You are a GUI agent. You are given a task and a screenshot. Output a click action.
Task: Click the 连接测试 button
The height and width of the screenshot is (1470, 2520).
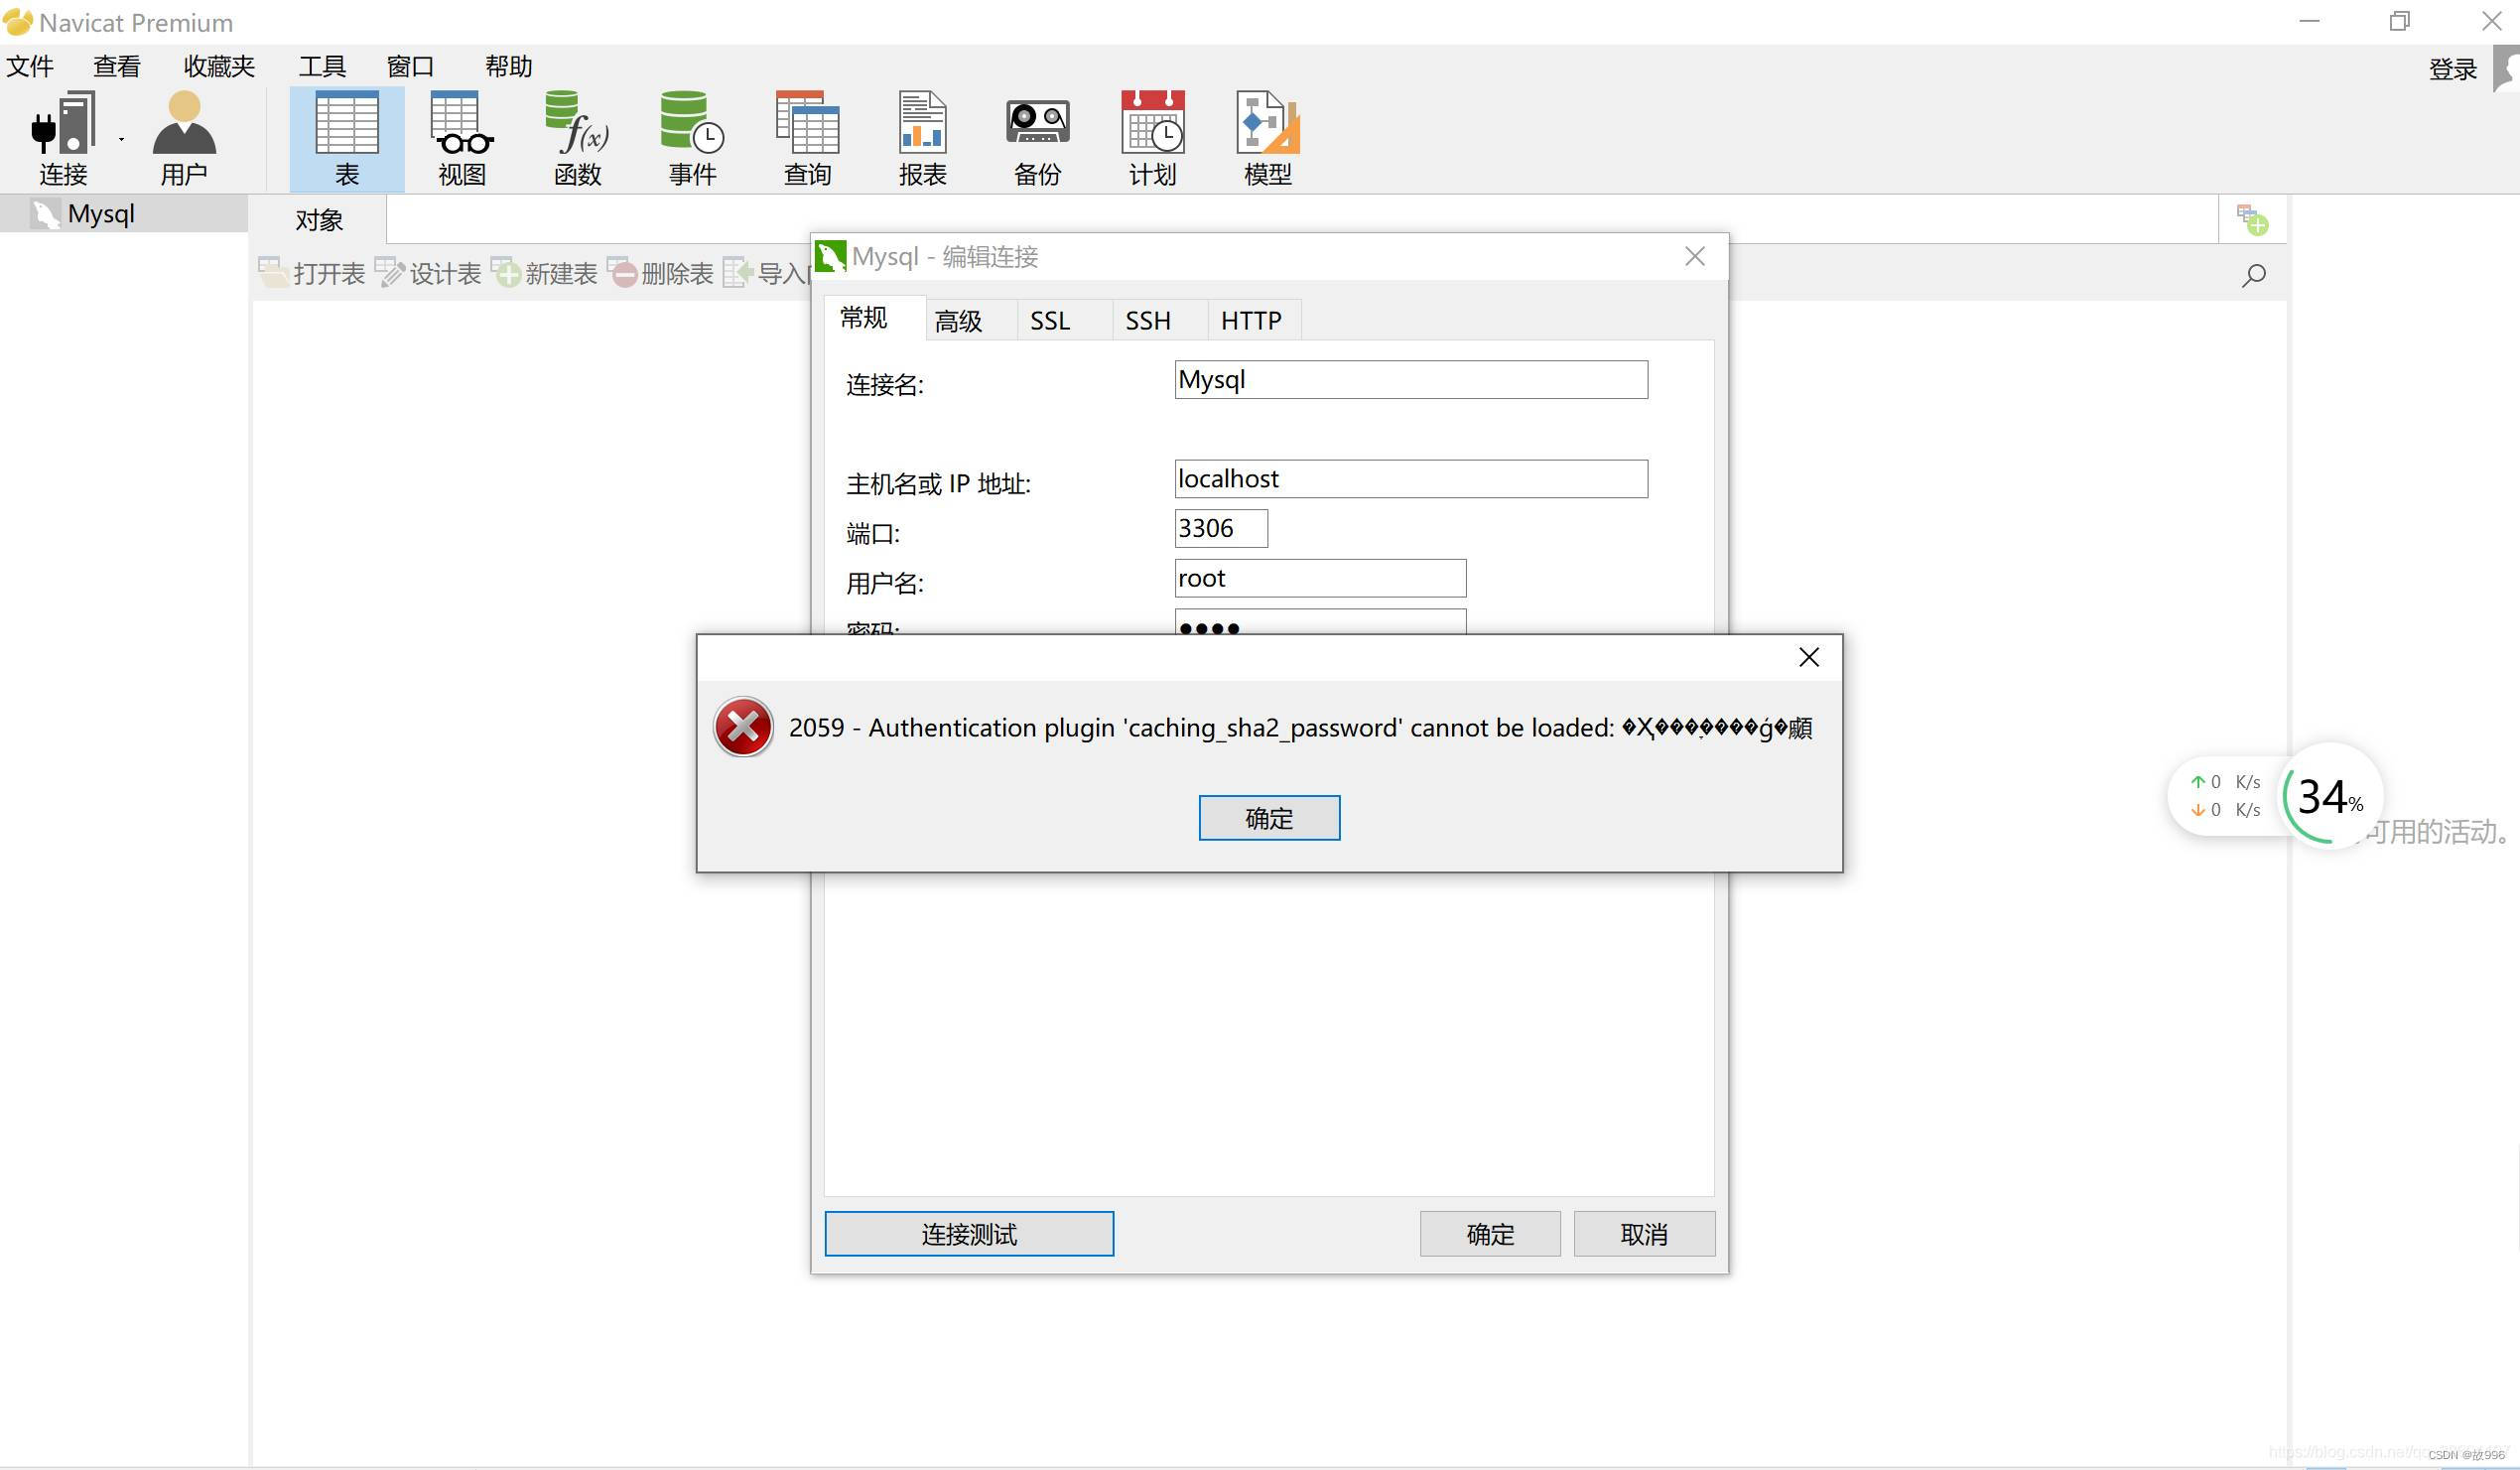click(x=968, y=1234)
